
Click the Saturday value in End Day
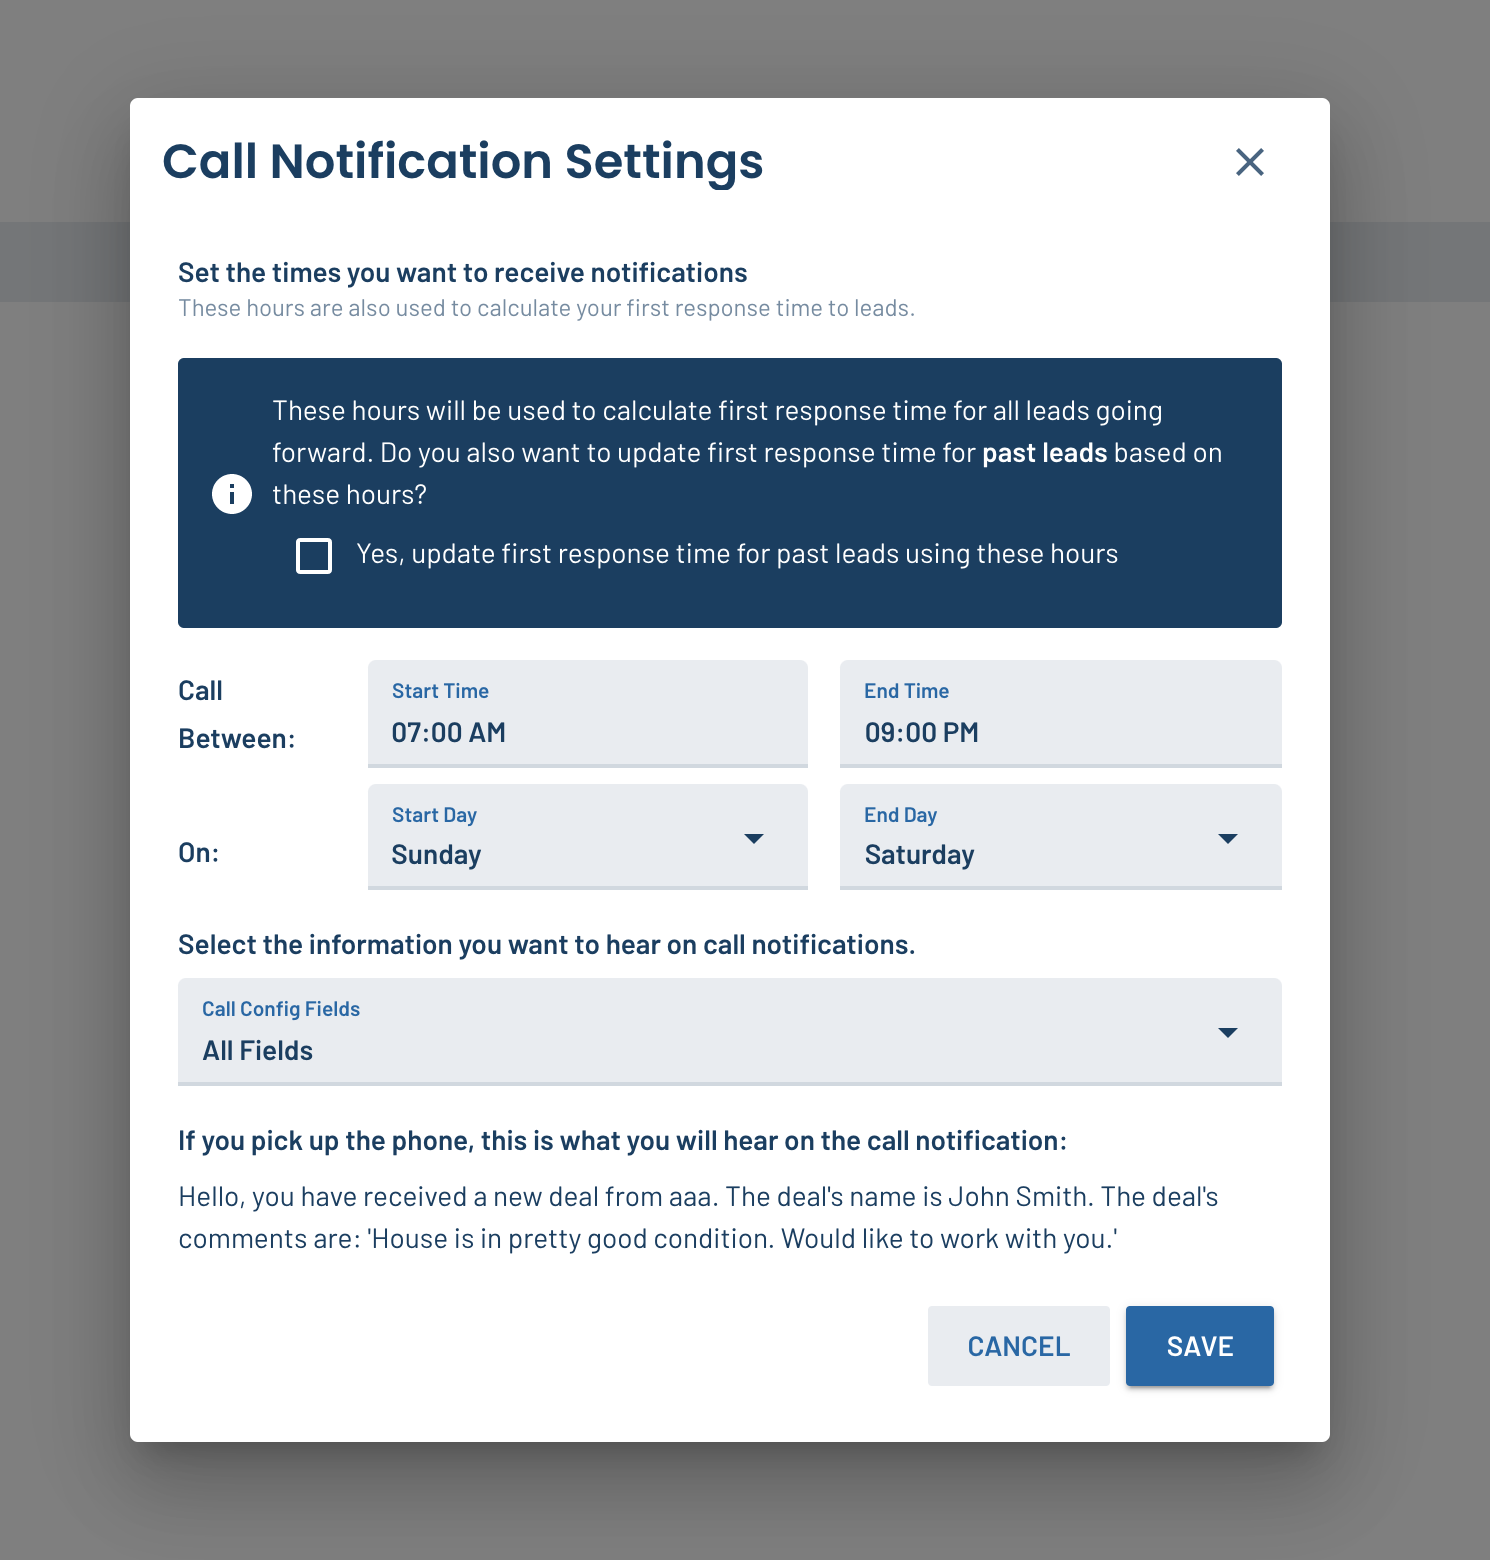(919, 855)
